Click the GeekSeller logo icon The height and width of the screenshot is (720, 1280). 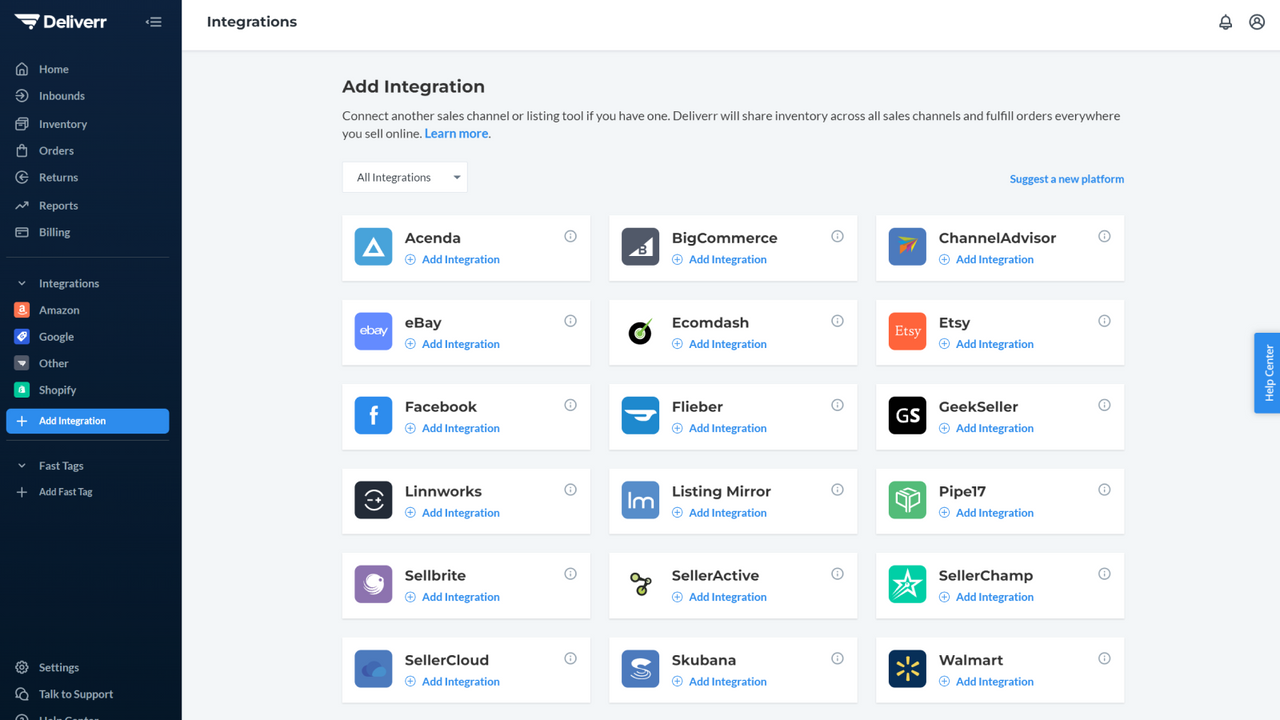point(907,416)
